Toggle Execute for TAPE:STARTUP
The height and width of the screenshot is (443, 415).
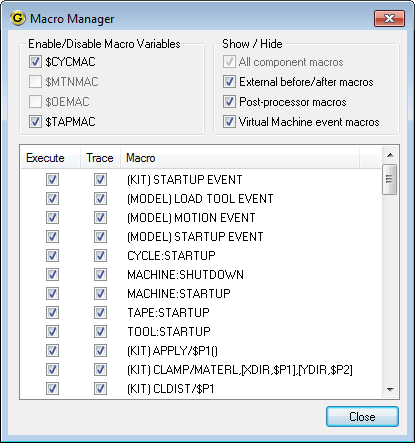click(x=52, y=313)
